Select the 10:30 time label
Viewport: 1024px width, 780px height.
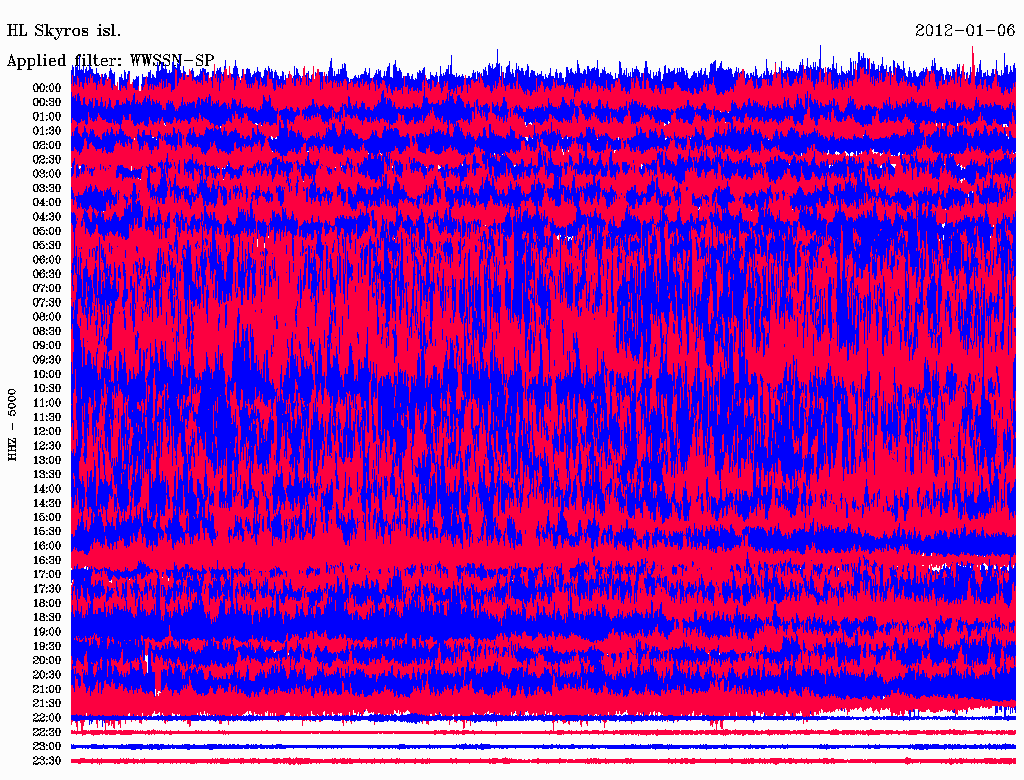47,389
